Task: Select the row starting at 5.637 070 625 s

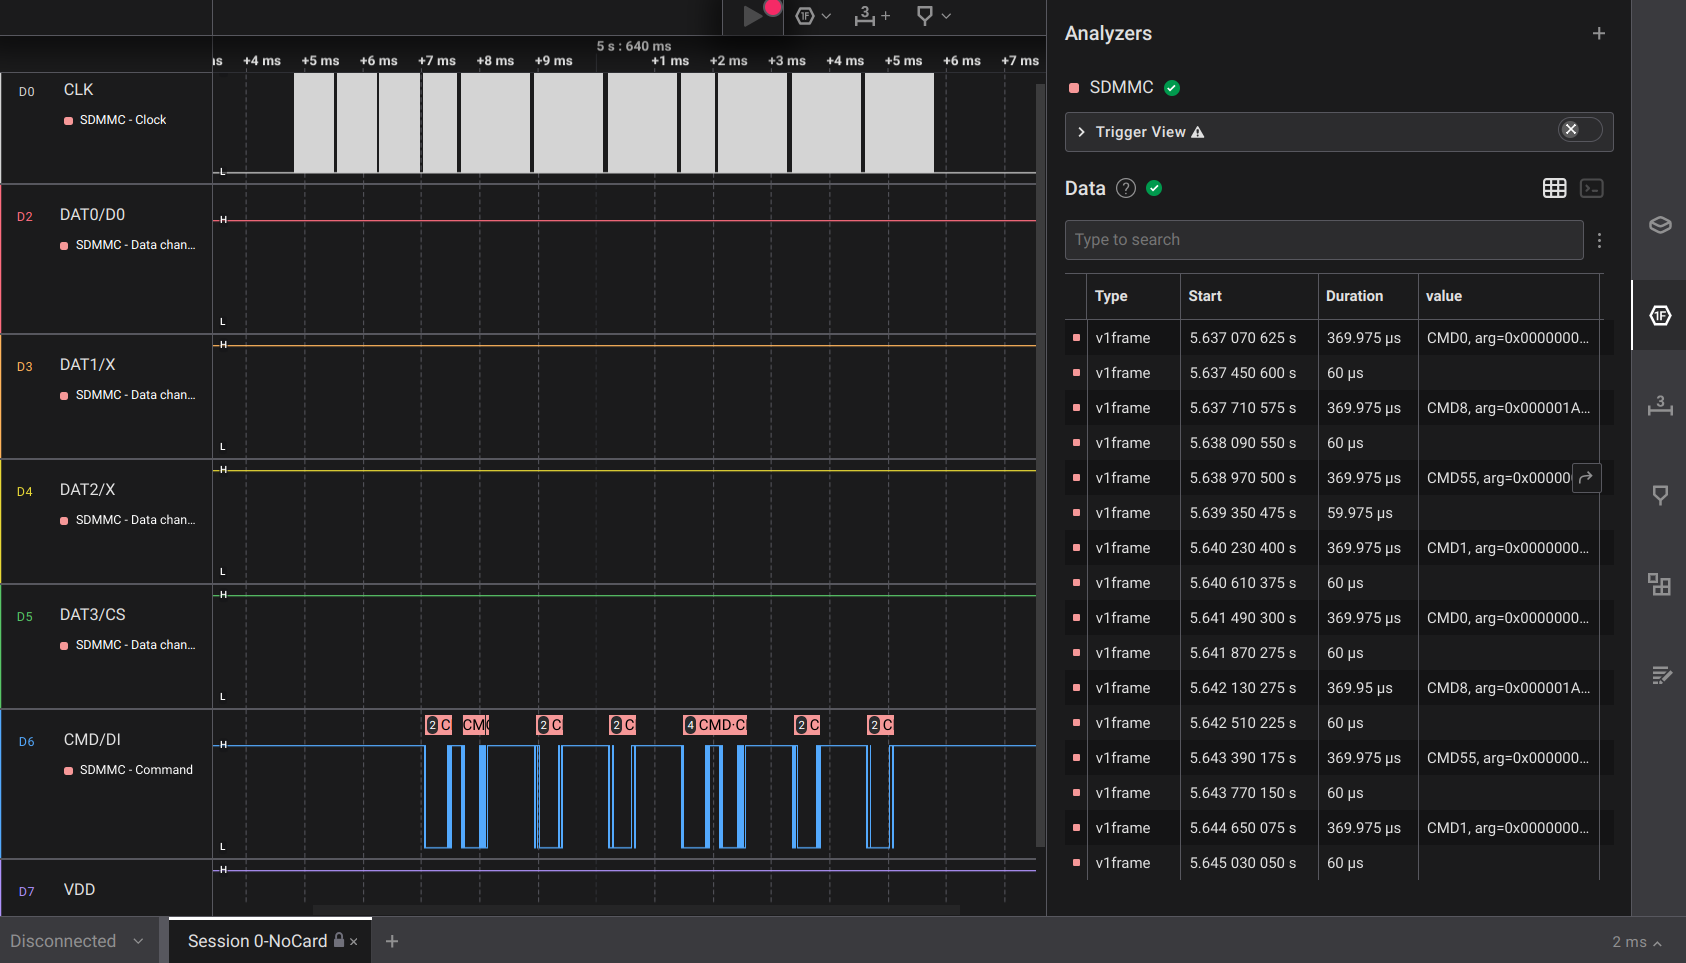Action: [1340, 338]
